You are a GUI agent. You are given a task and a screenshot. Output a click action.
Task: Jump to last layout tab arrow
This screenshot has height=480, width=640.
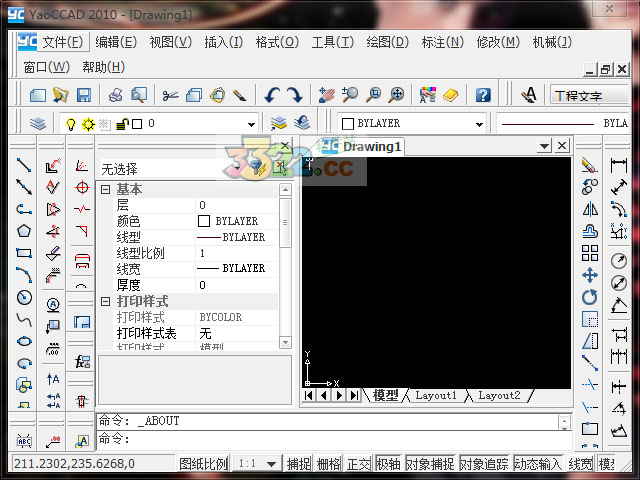(355, 395)
